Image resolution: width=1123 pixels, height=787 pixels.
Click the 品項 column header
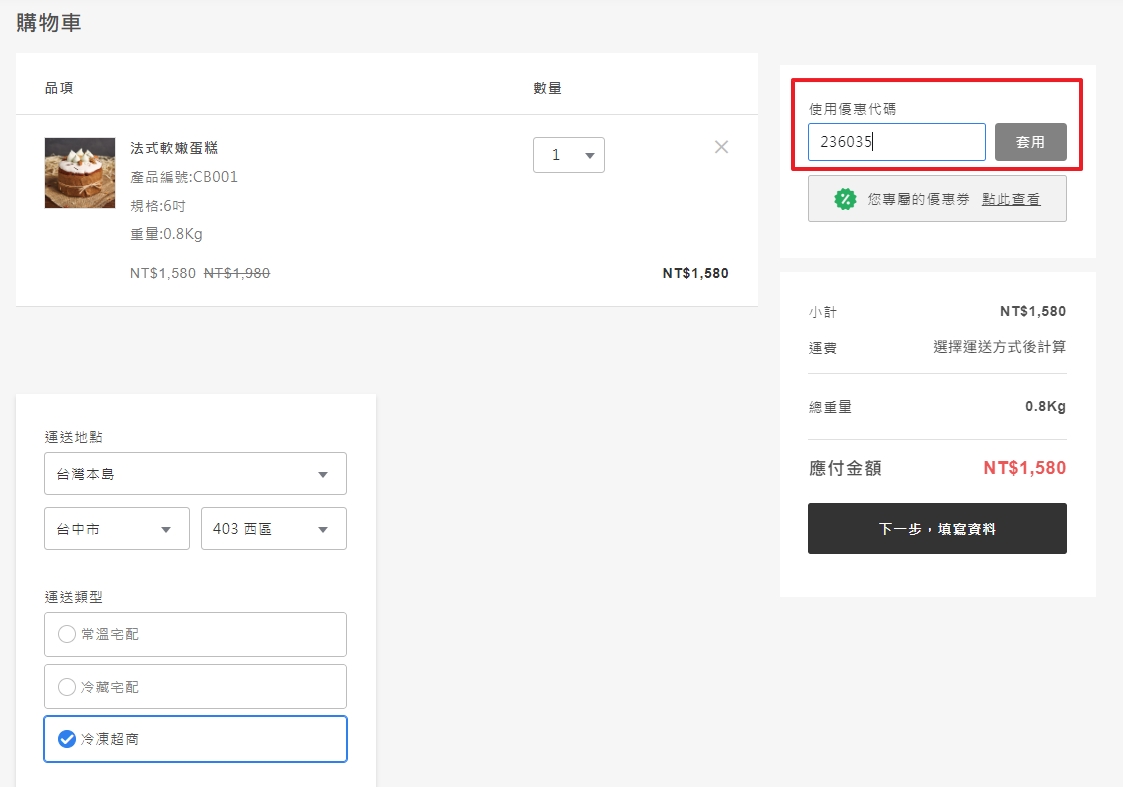tap(59, 88)
